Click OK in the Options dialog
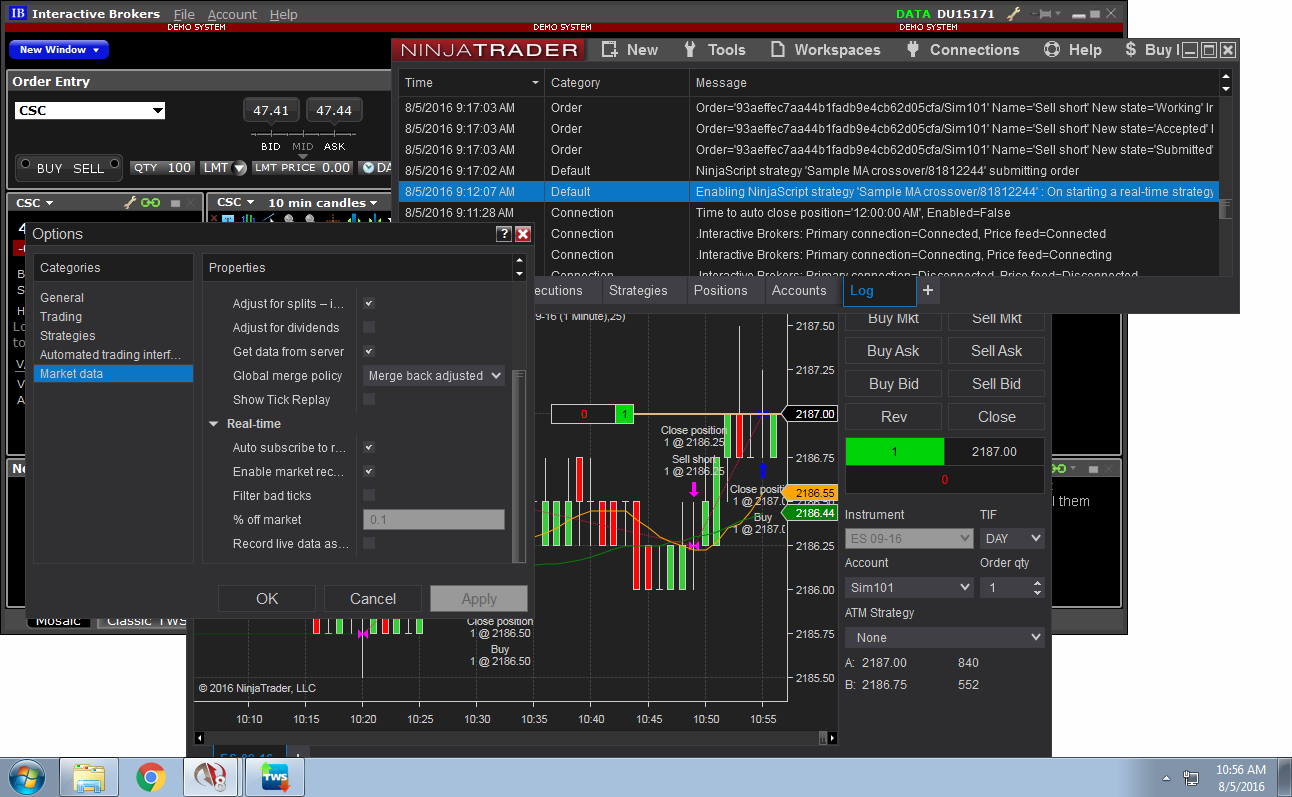 267,598
